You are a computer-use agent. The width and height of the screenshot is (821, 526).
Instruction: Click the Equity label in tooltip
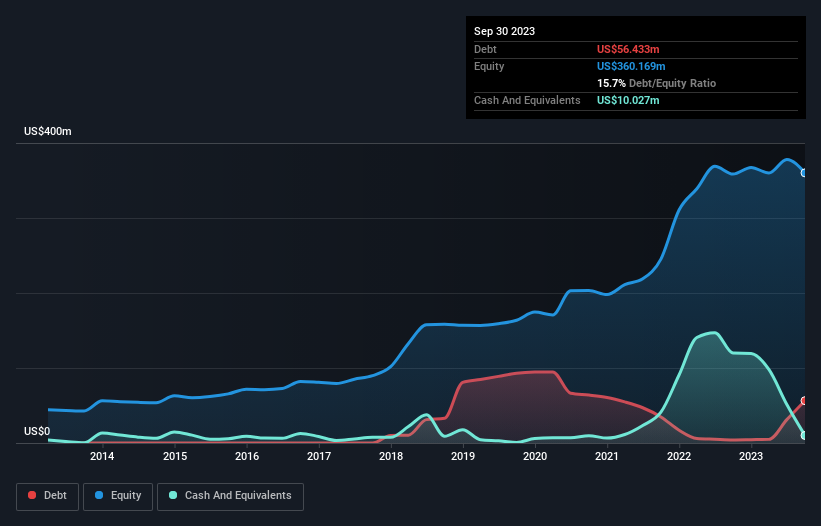pos(489,66)
